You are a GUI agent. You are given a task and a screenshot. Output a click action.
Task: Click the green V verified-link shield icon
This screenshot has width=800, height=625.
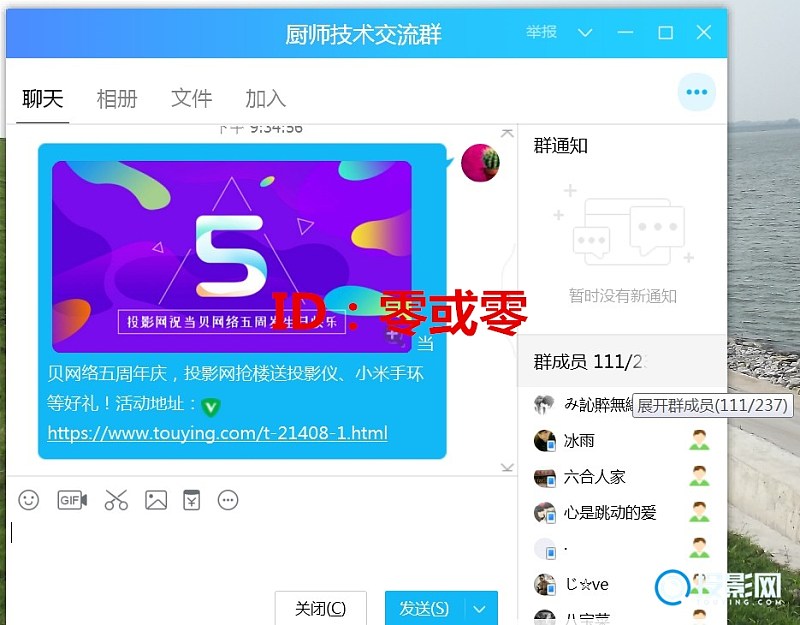pos(210,407)
